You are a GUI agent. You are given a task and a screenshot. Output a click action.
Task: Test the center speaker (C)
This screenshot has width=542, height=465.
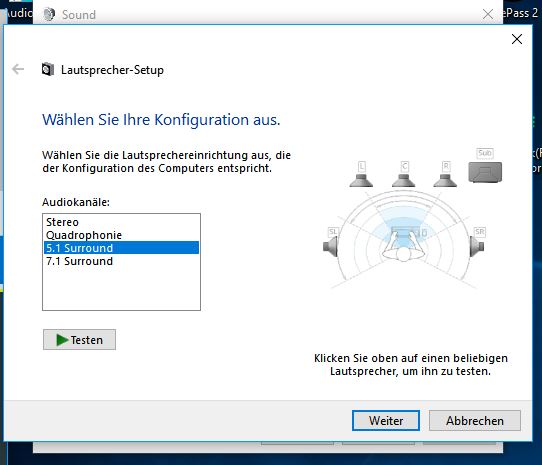403,179
